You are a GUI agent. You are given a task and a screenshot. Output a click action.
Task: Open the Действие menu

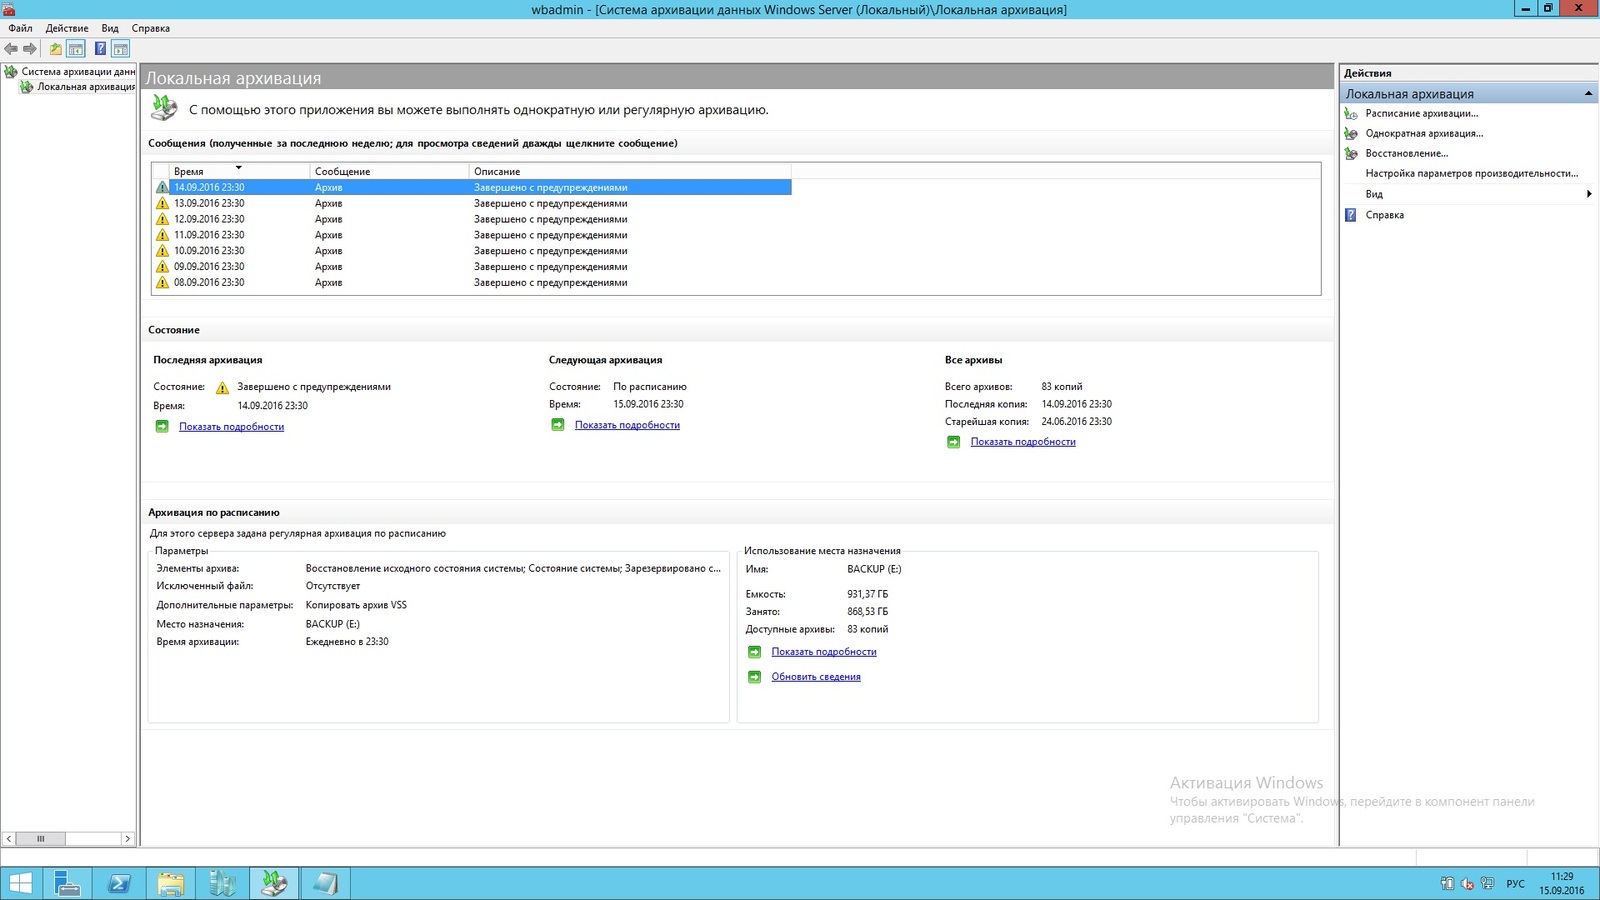(67, 28)
